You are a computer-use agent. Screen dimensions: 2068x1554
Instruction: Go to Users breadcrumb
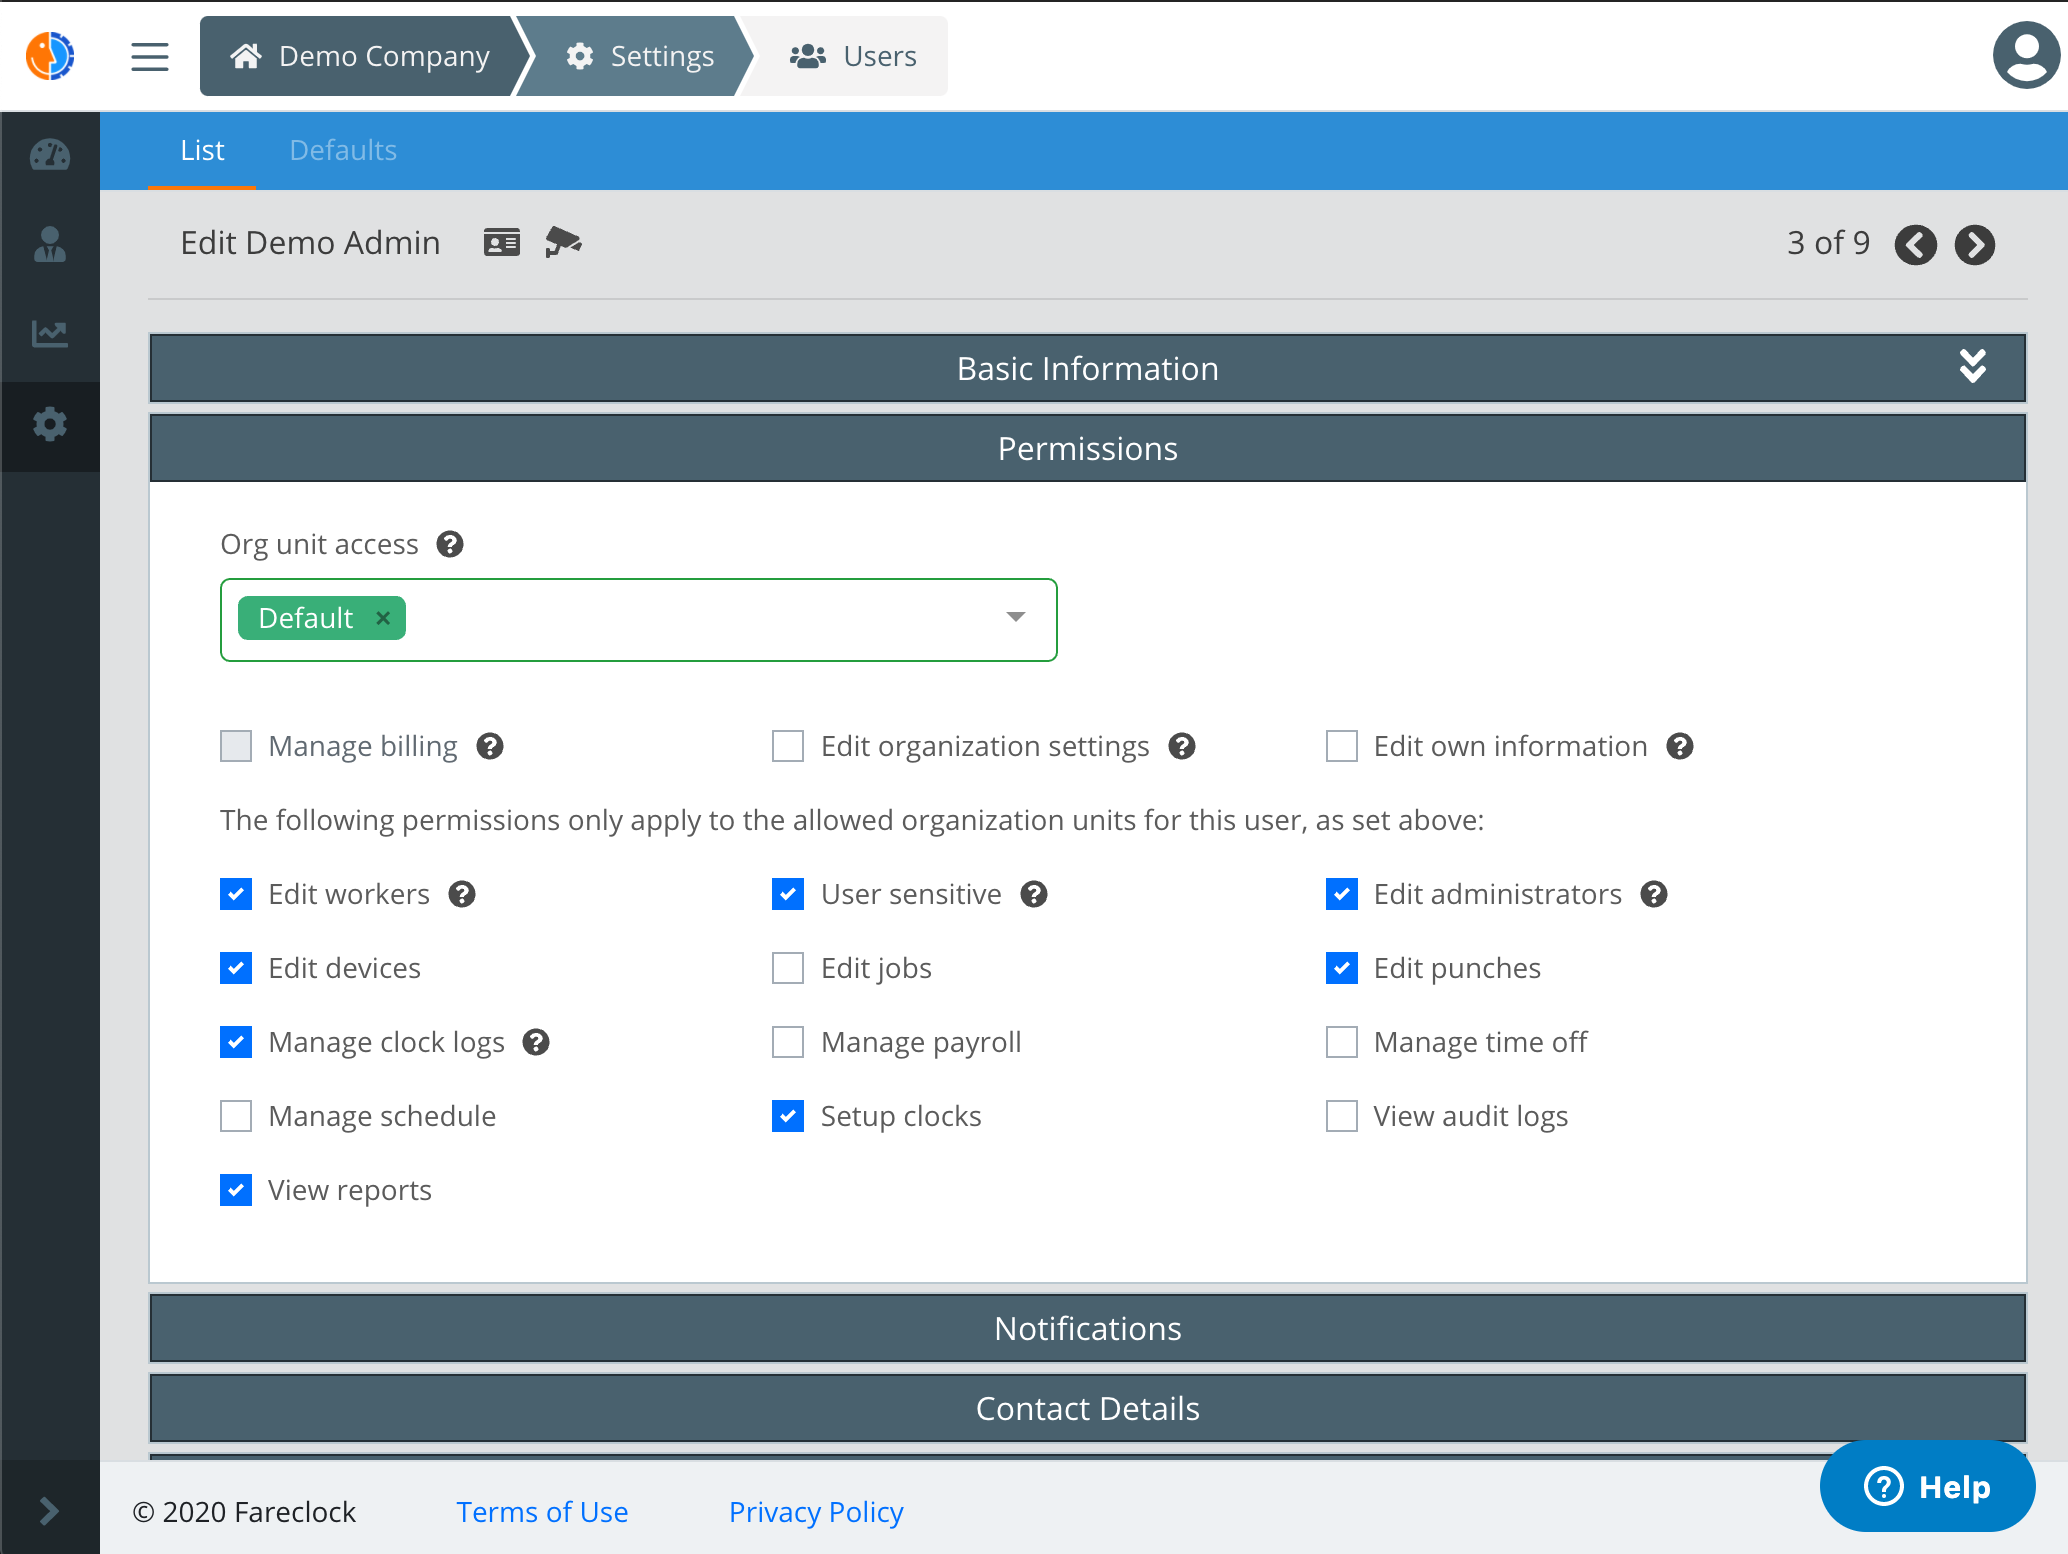point(853,56)
